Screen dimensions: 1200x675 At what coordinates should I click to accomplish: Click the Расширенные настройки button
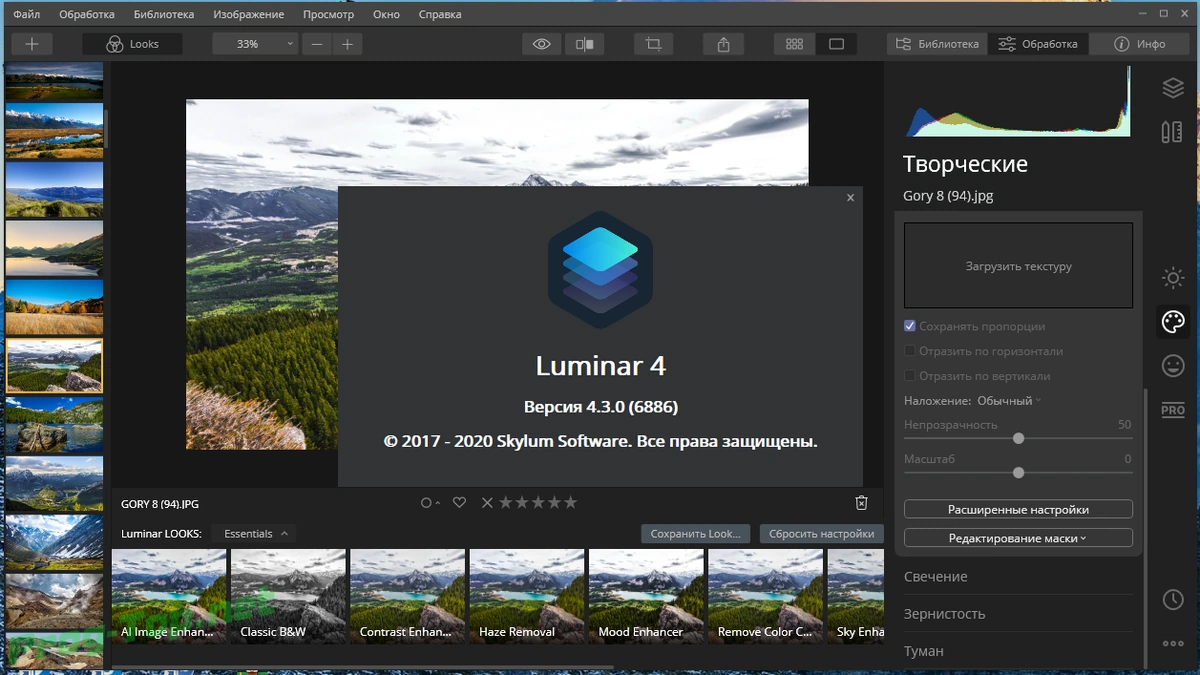pos(1018,509)
